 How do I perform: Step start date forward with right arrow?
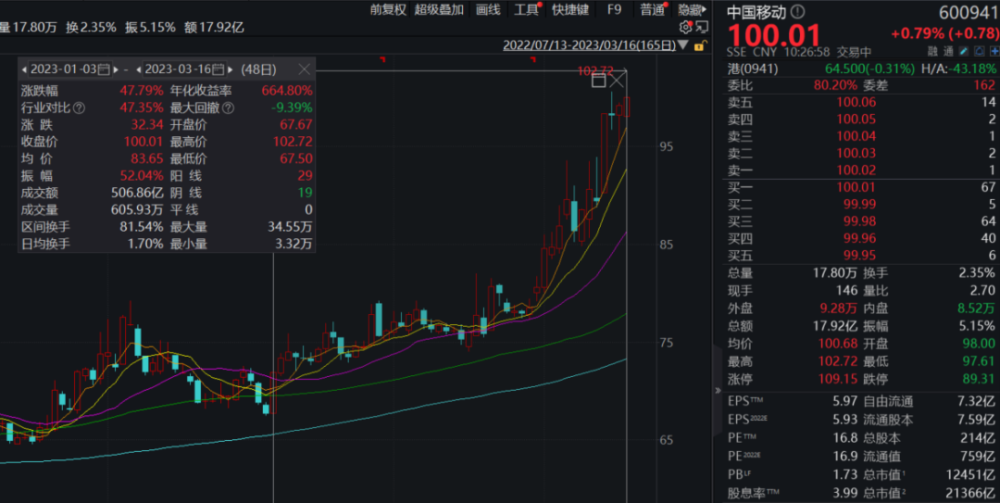(x=116, y=69)
